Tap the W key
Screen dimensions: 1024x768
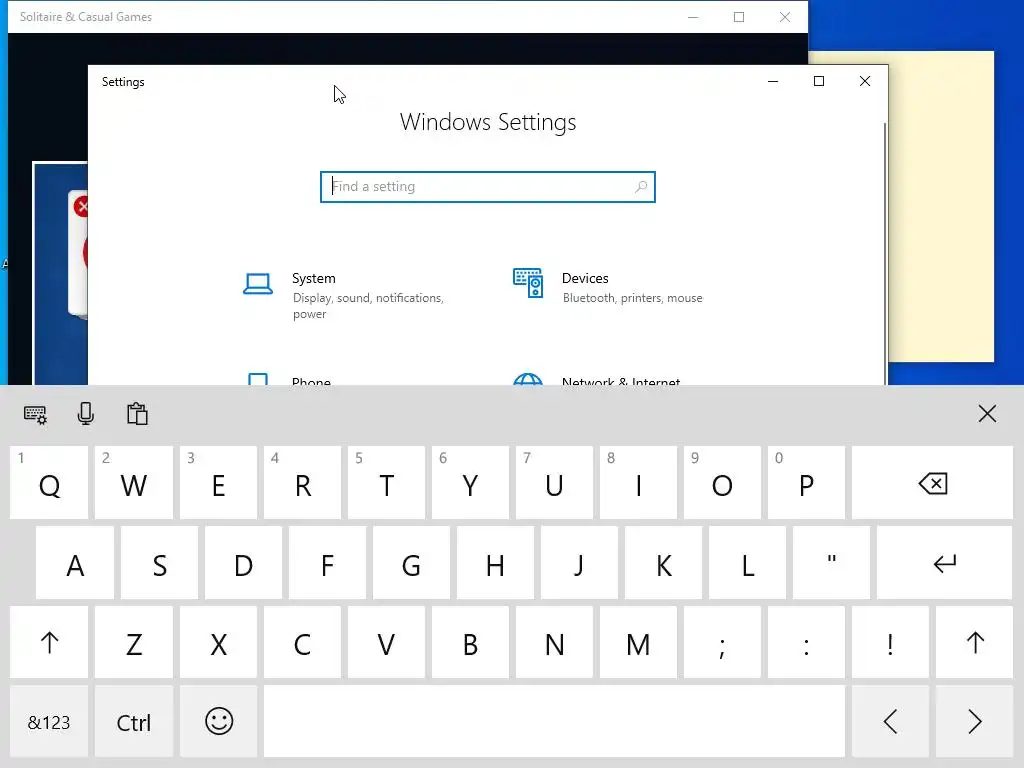tap(134, 483)
